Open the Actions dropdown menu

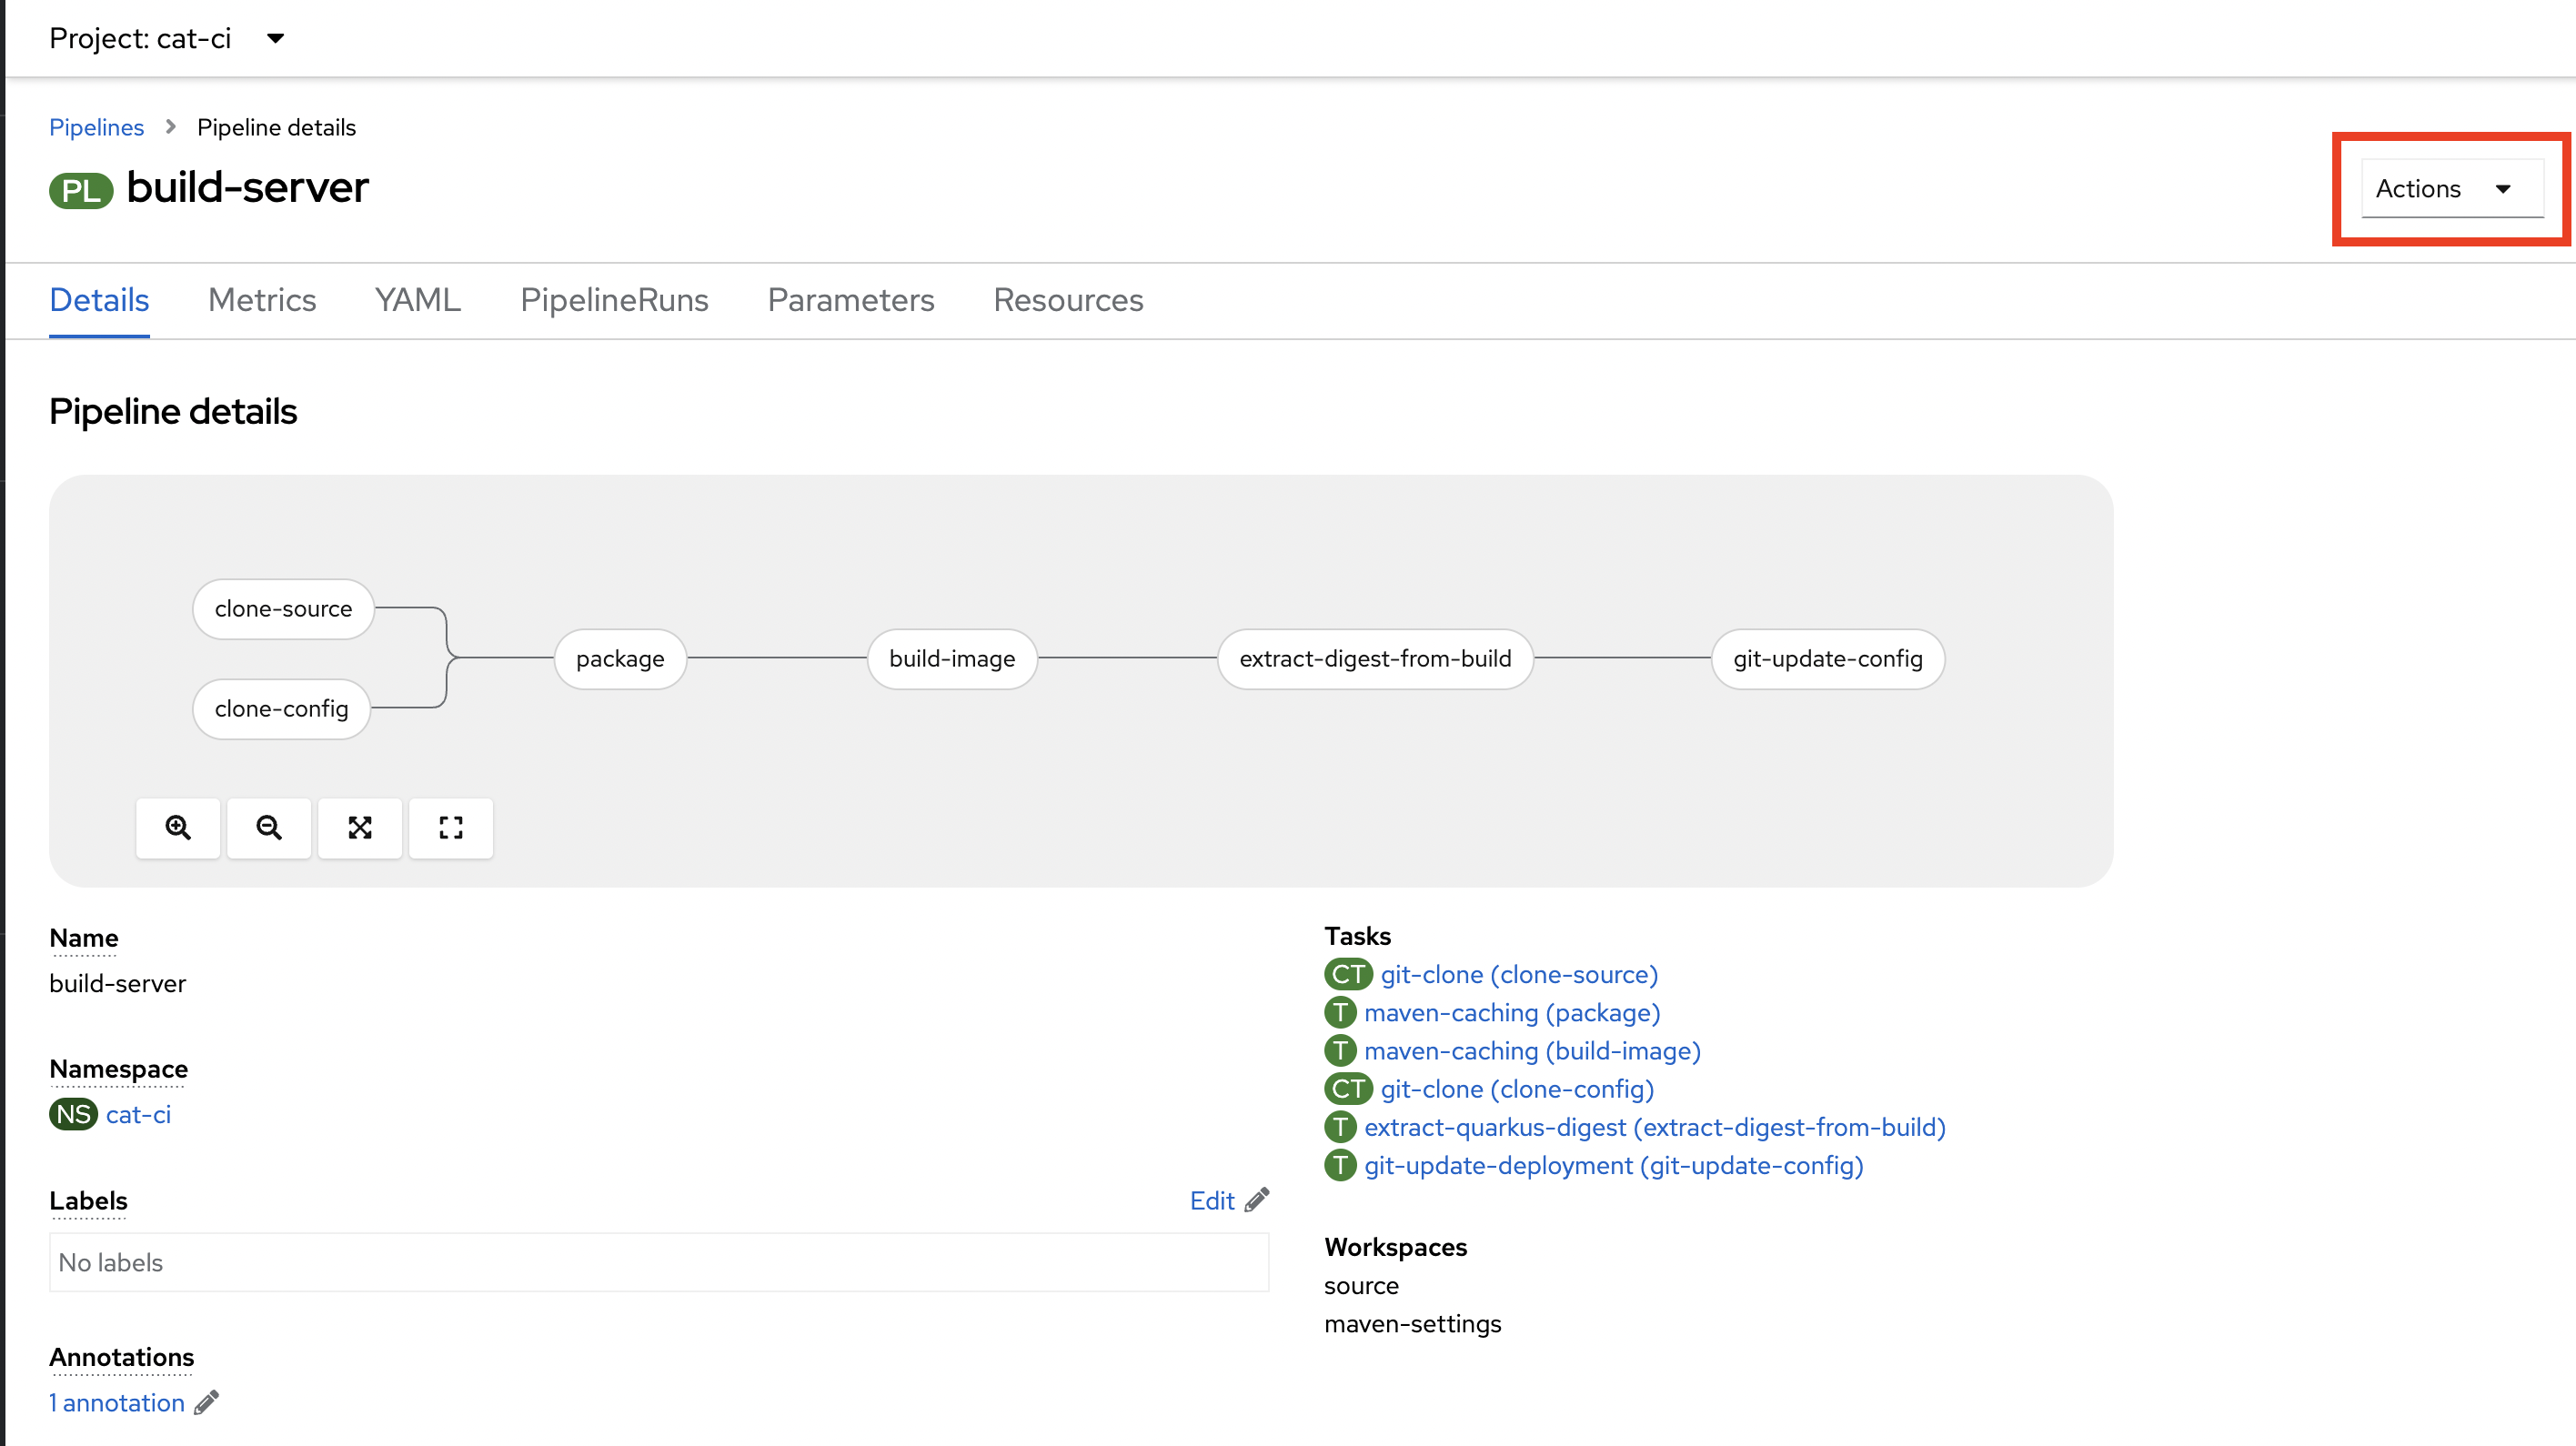(x=2452, y=188)
